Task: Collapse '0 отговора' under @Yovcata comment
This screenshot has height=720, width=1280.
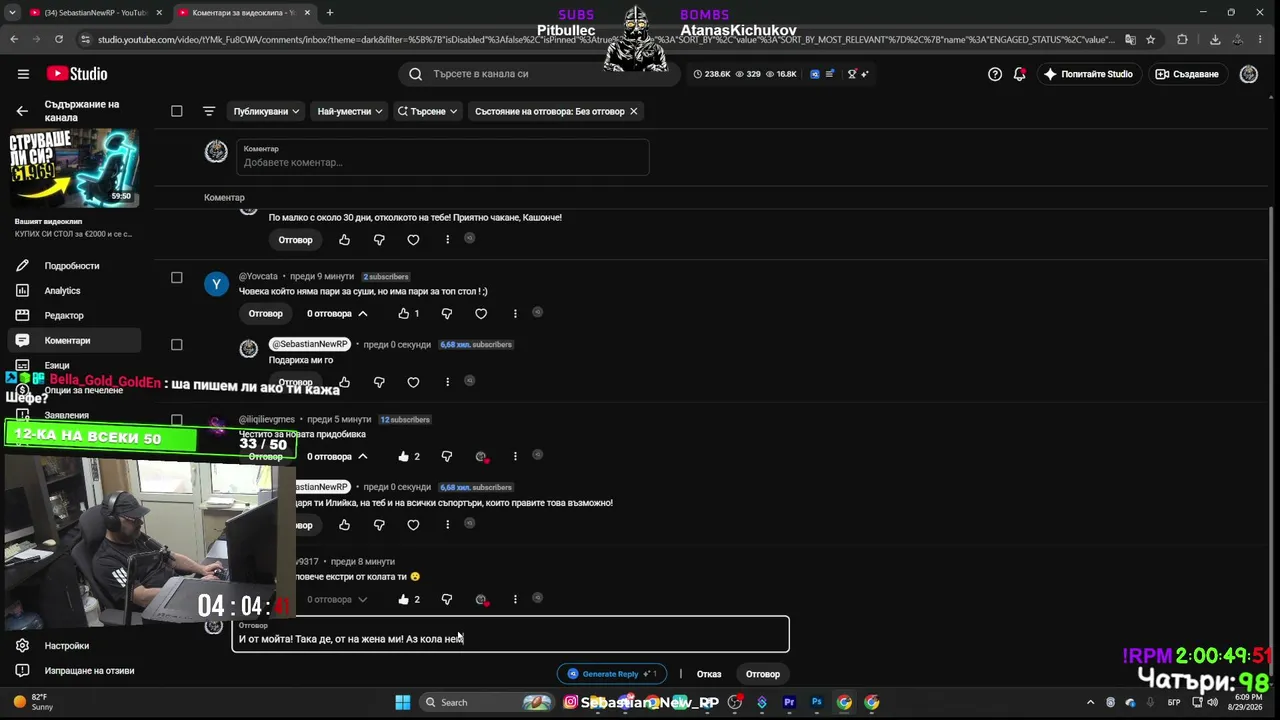Action: coord(337,314)
